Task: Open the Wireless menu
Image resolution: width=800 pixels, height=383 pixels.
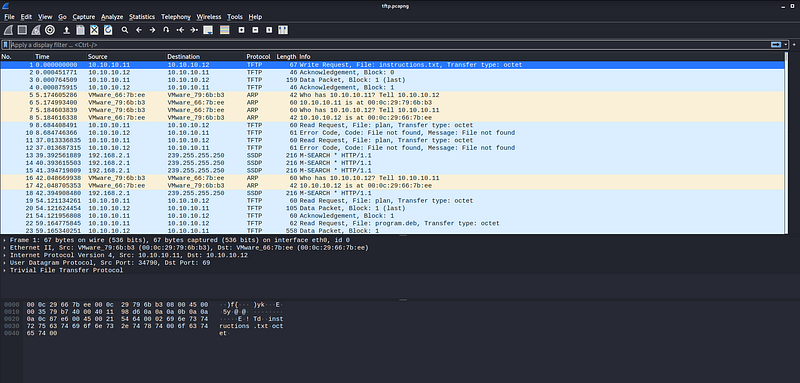Action: tap(209, 17)
